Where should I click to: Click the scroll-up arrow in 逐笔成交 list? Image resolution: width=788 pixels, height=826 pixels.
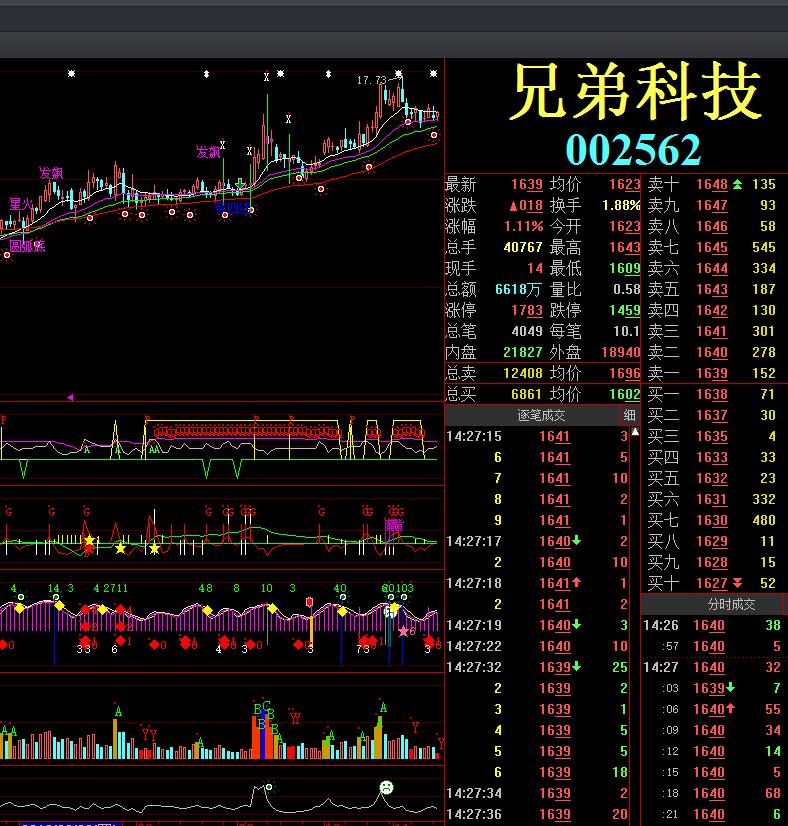click(635, 432)
